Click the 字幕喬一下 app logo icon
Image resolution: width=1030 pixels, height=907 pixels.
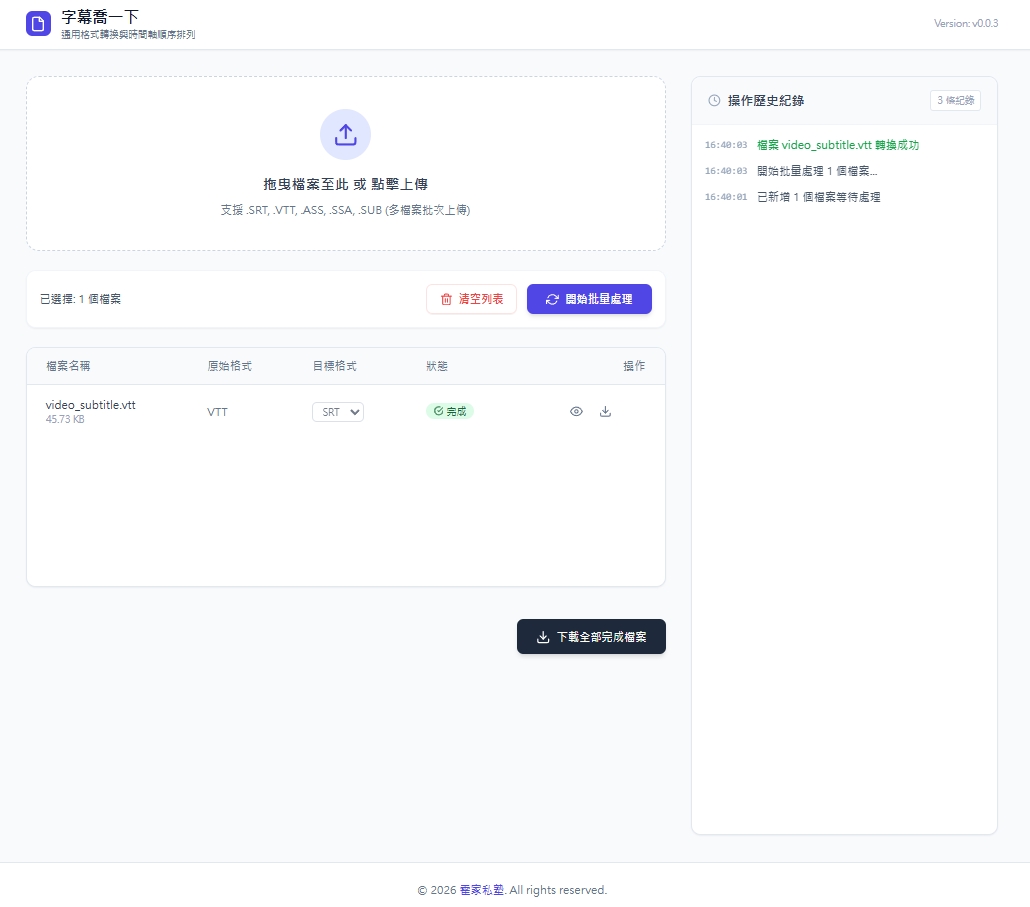[x=38, y=24]
